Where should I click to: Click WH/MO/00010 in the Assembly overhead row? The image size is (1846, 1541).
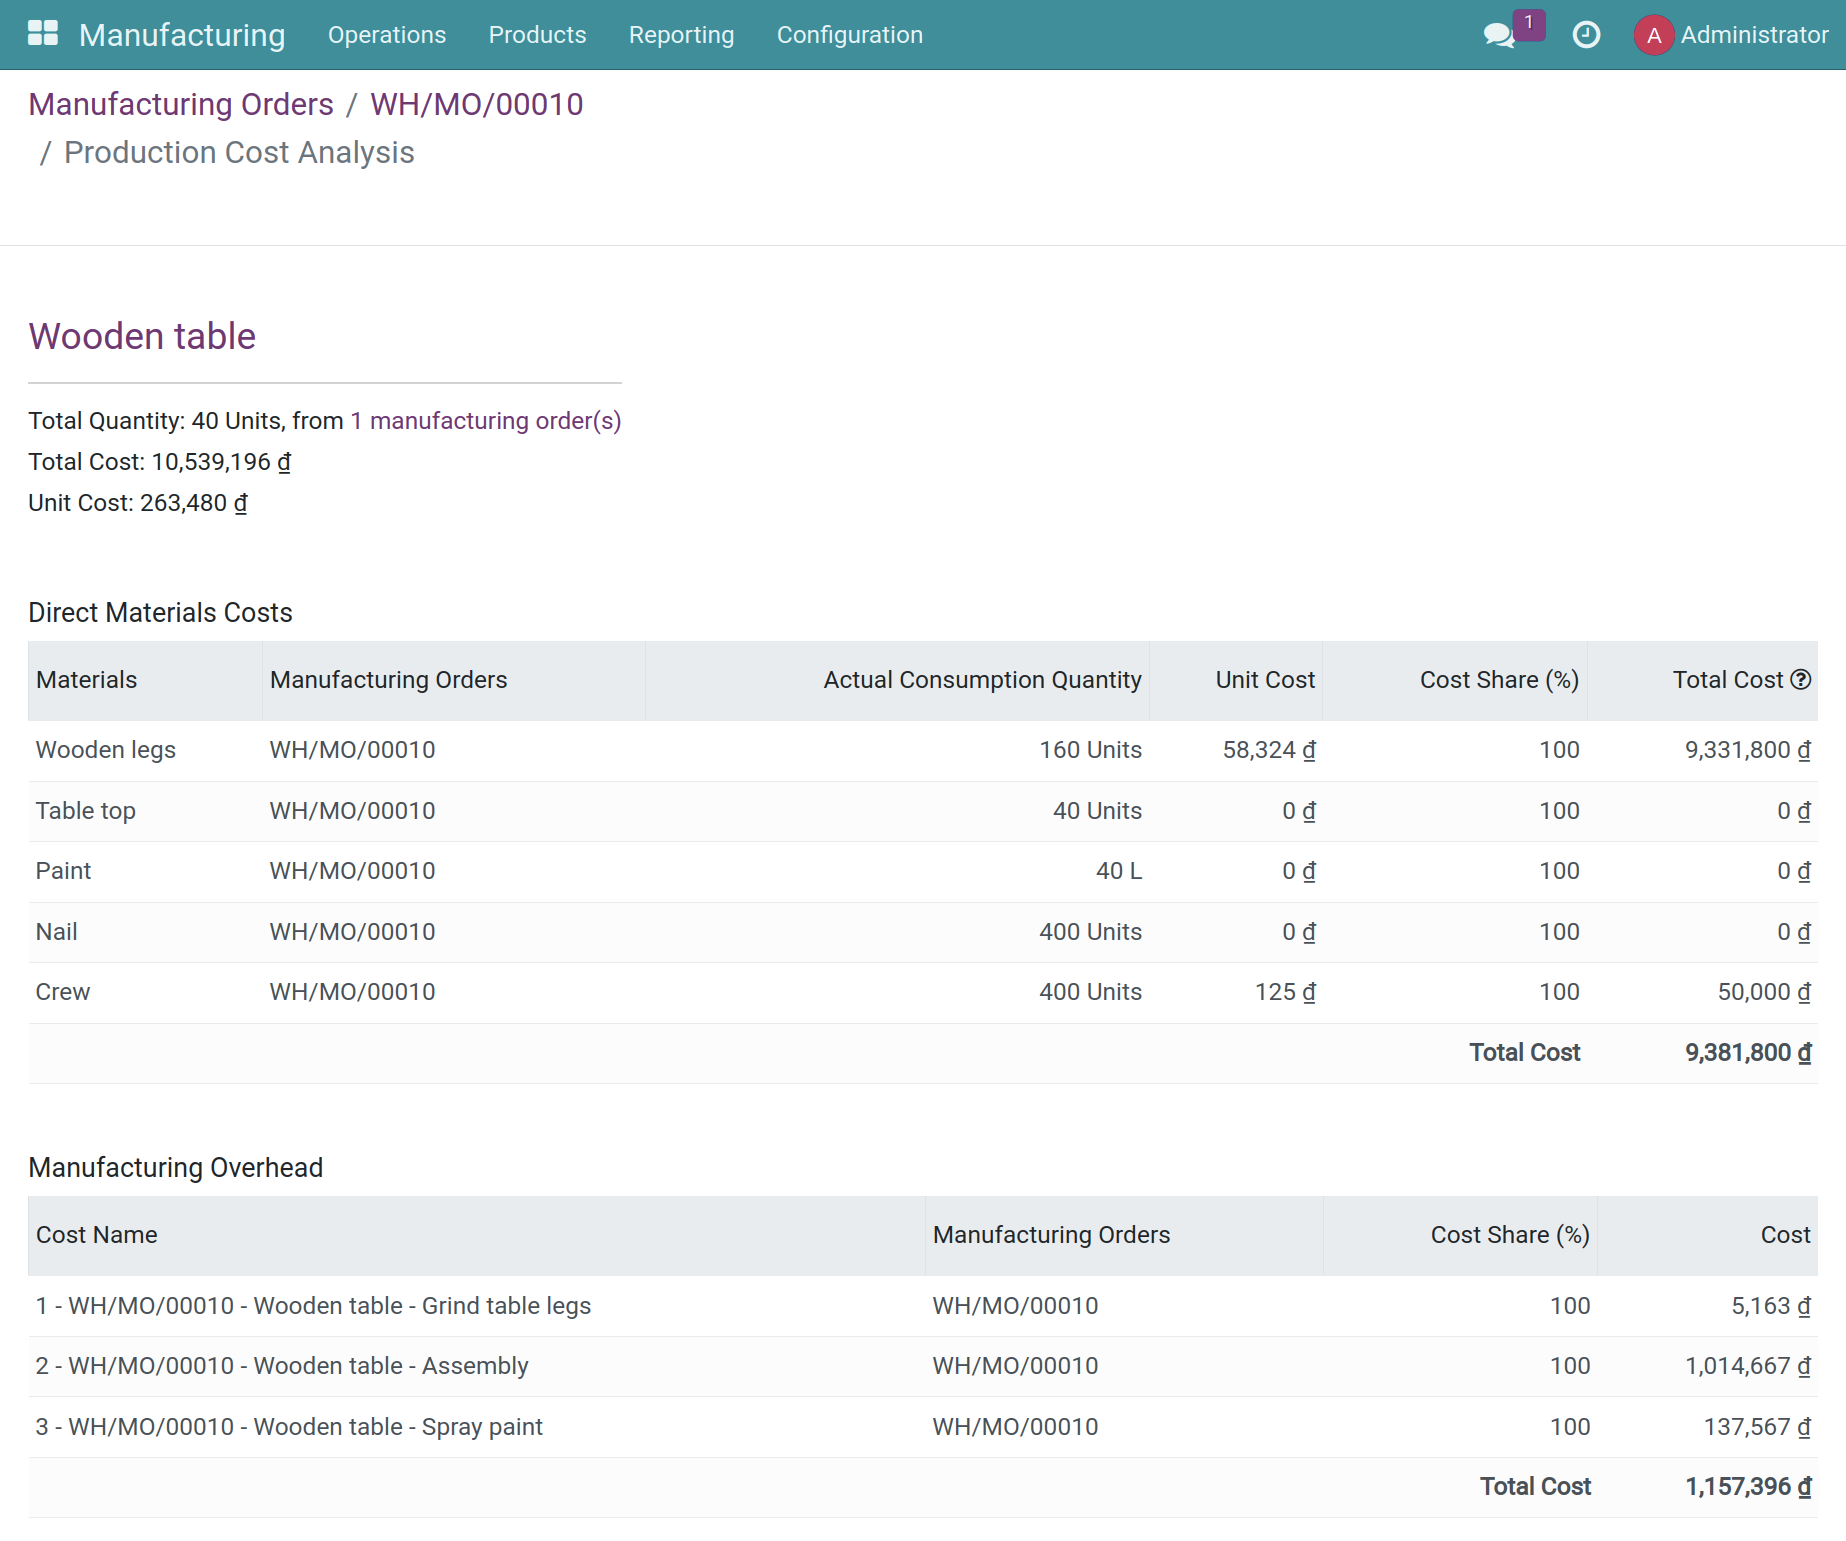(x=1015, y=1366)
